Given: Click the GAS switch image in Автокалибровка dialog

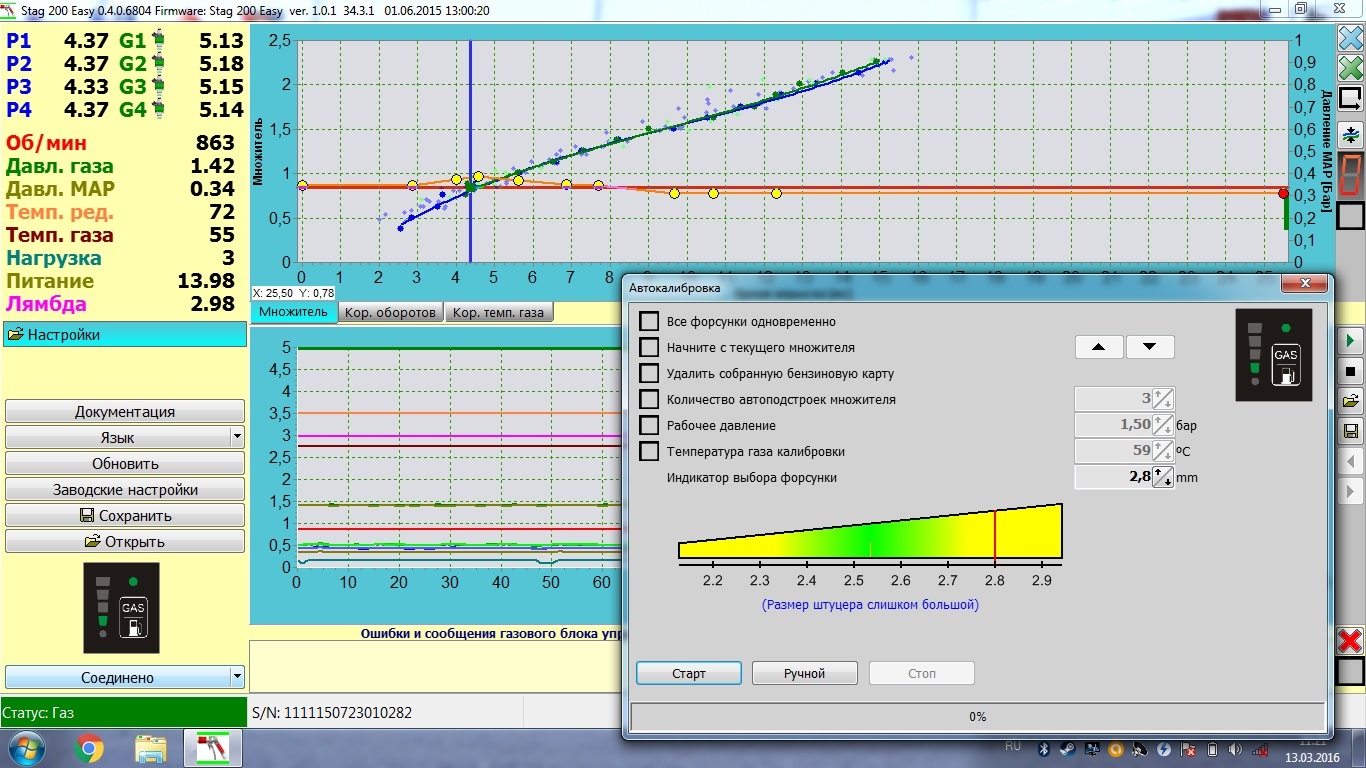Looking at the screenshot, I should coord(1274,355).
